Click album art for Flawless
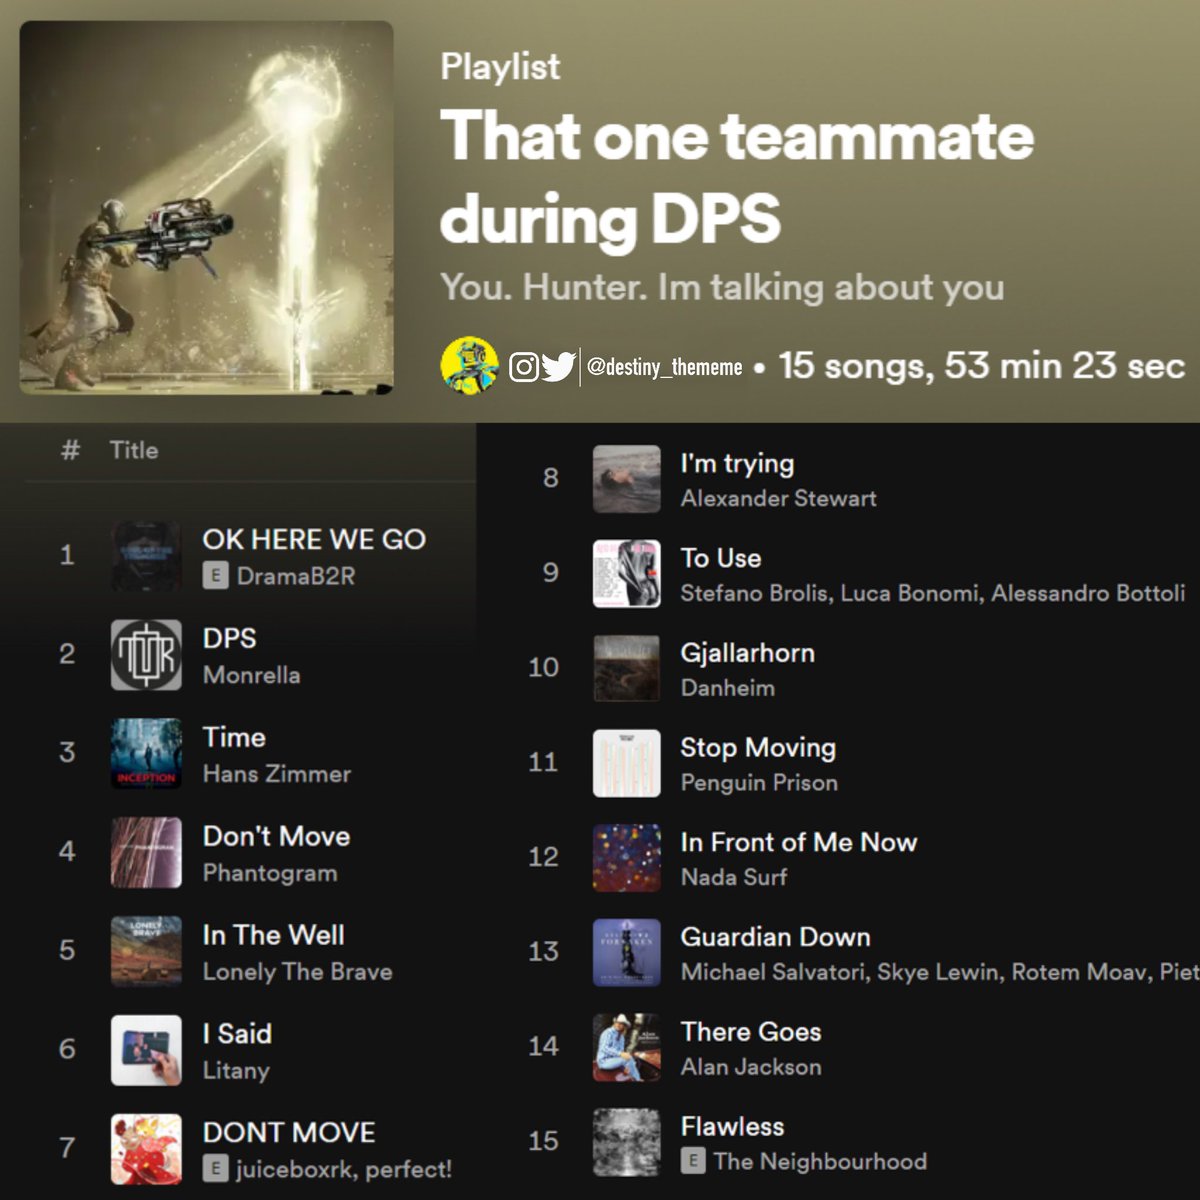 click(x=626, y=1142)
